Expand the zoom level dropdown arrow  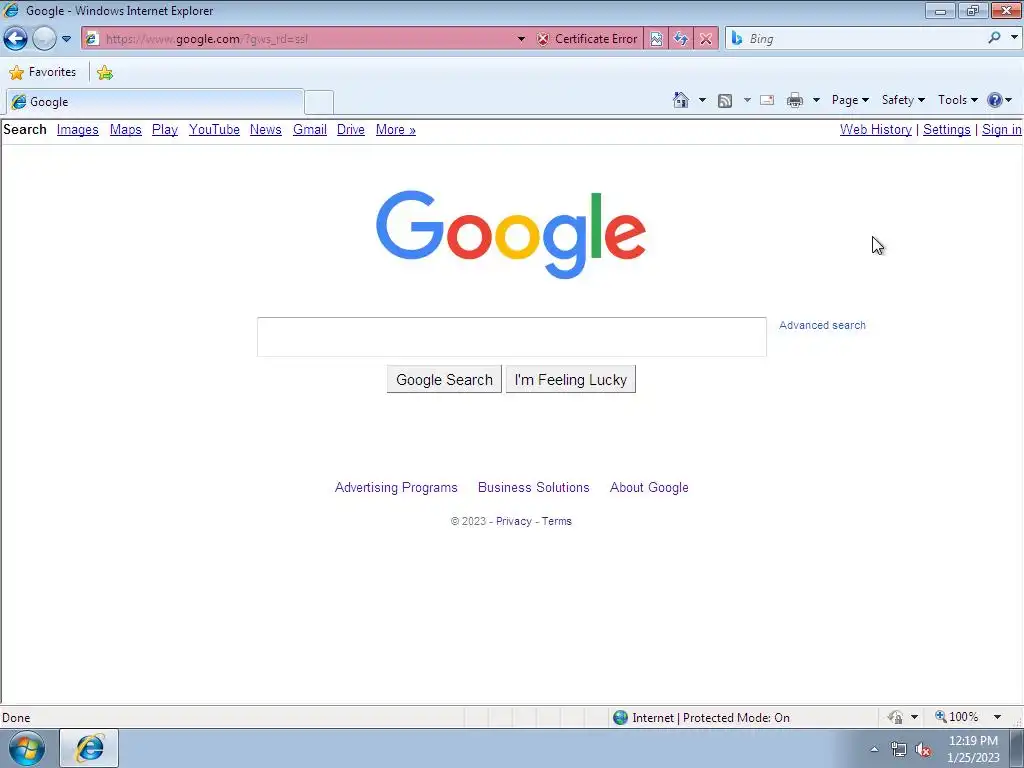pos(997,717)
